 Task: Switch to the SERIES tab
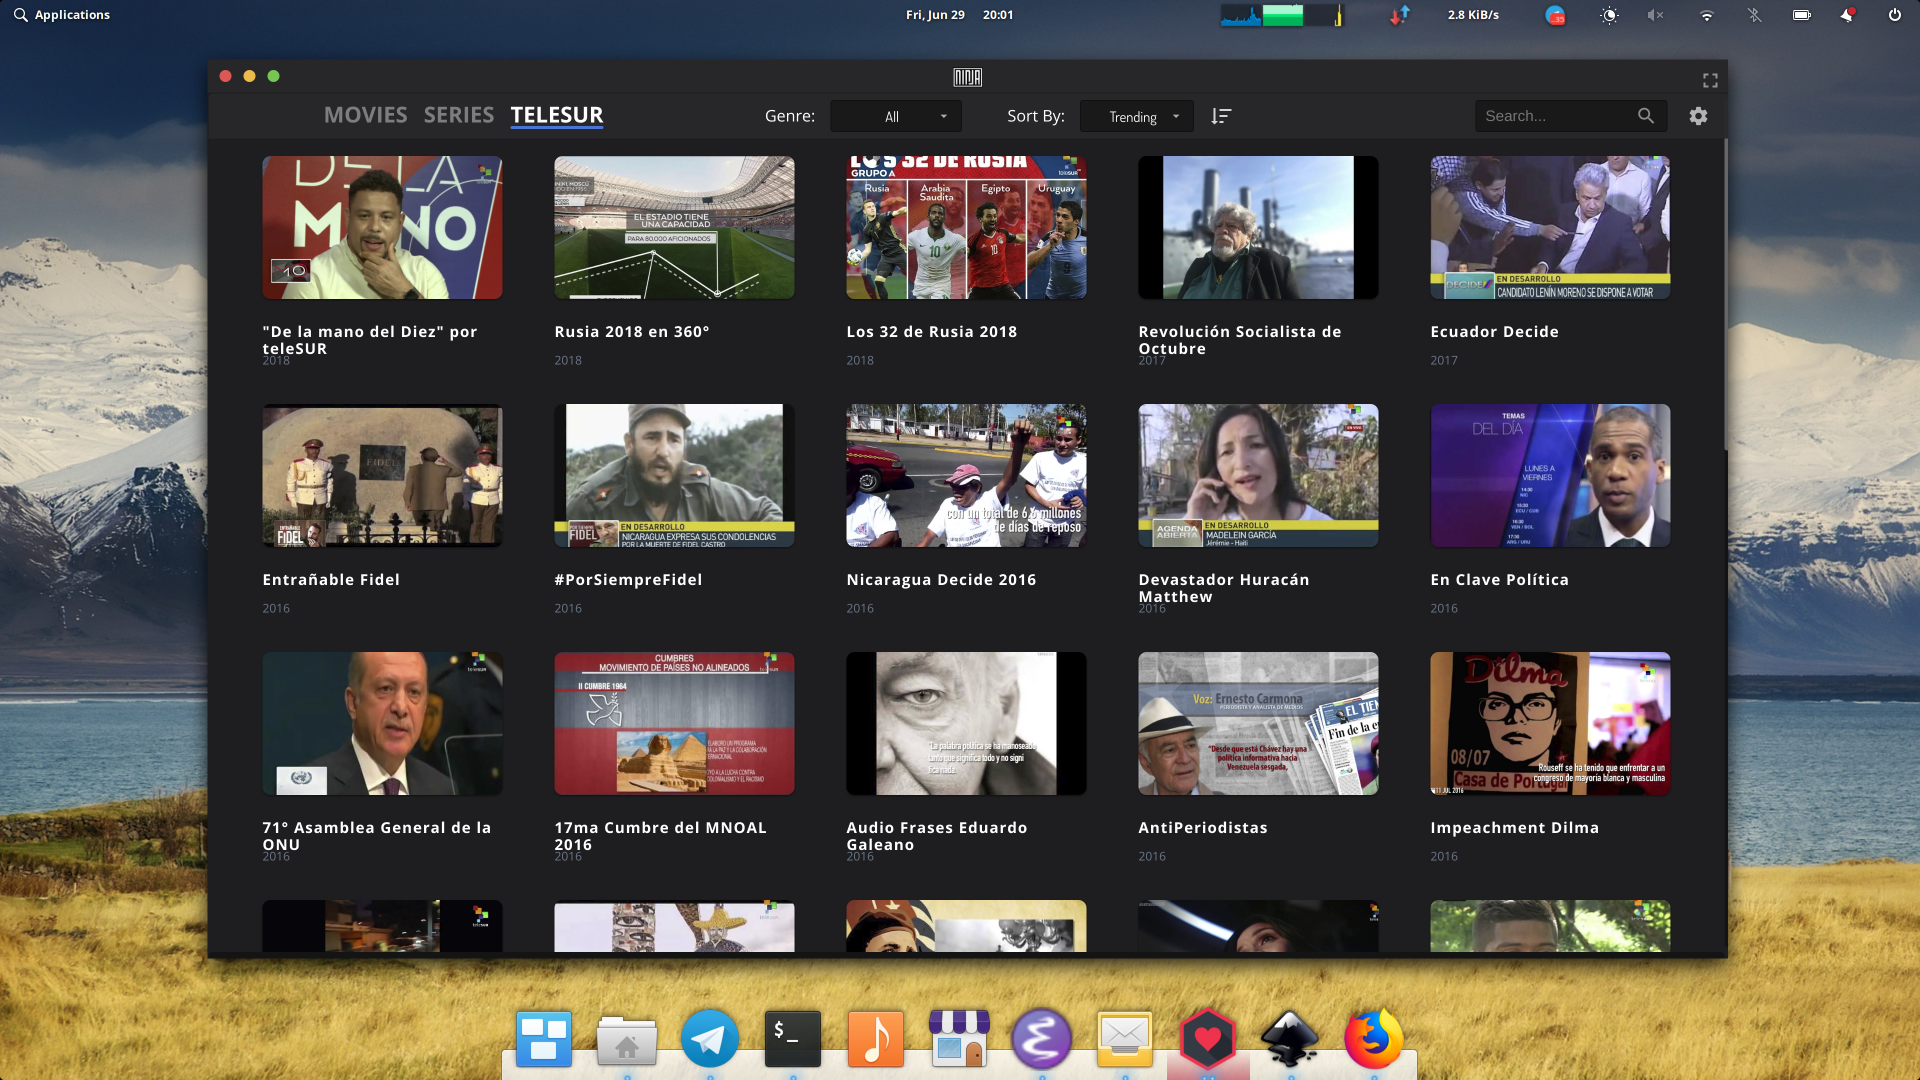pyautogui.click(x=458, y=115)
